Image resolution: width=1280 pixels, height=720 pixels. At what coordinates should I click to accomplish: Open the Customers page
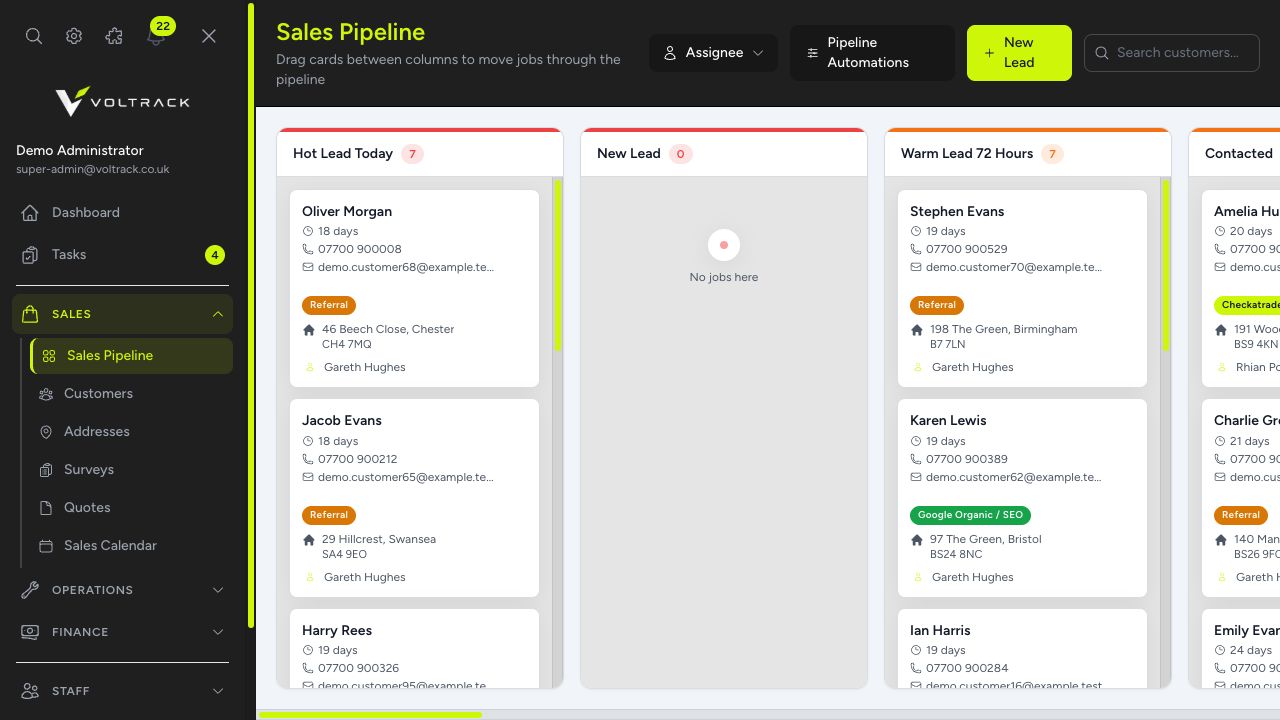[x=132, y=394]
